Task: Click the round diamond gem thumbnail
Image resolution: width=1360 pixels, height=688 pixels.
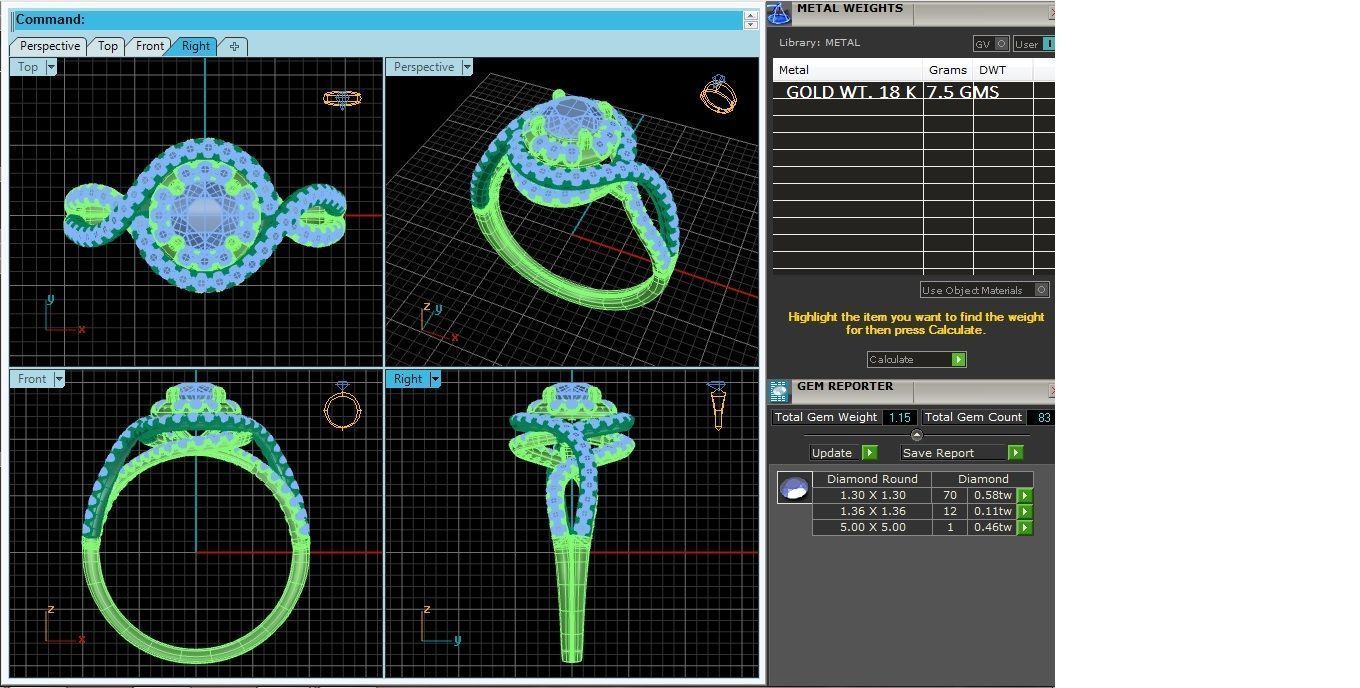Action: tap(794, 488)
